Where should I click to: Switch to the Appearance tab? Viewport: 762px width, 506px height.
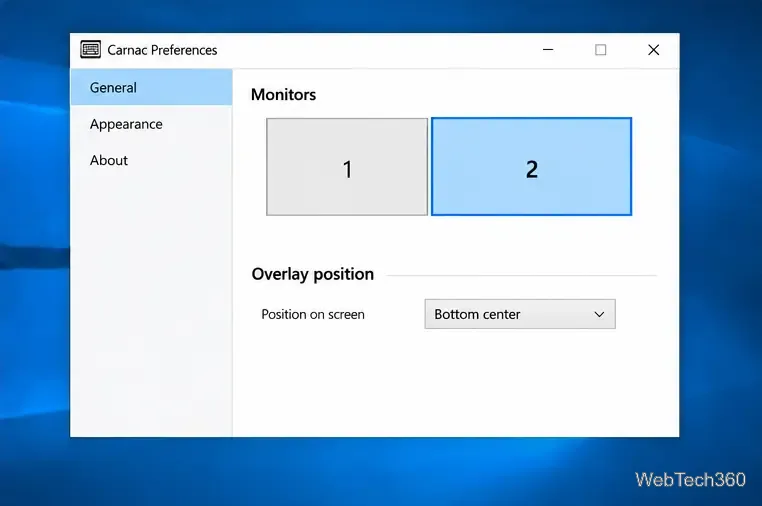pos(151,124)
